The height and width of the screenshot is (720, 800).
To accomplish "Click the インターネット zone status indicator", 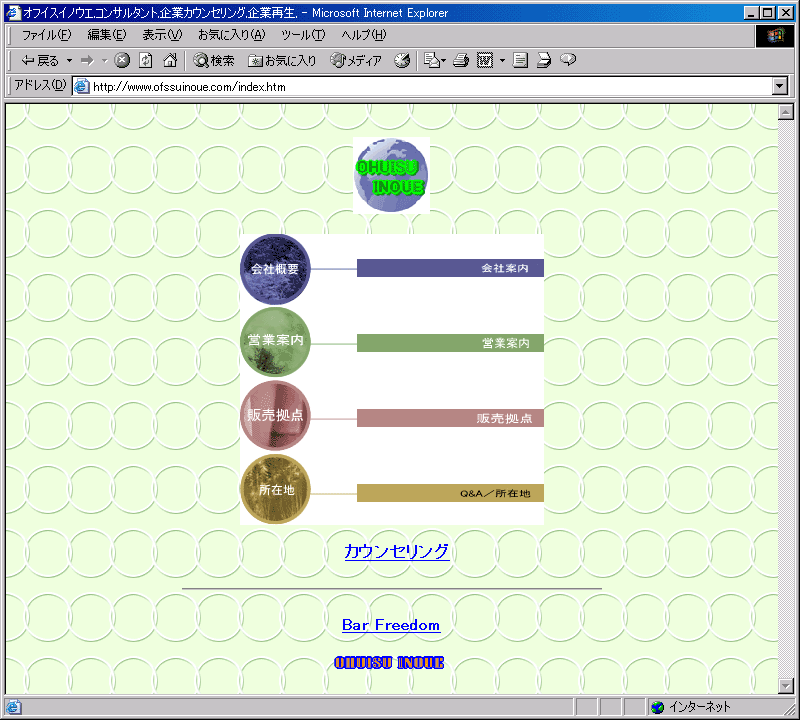I will 691,707.
